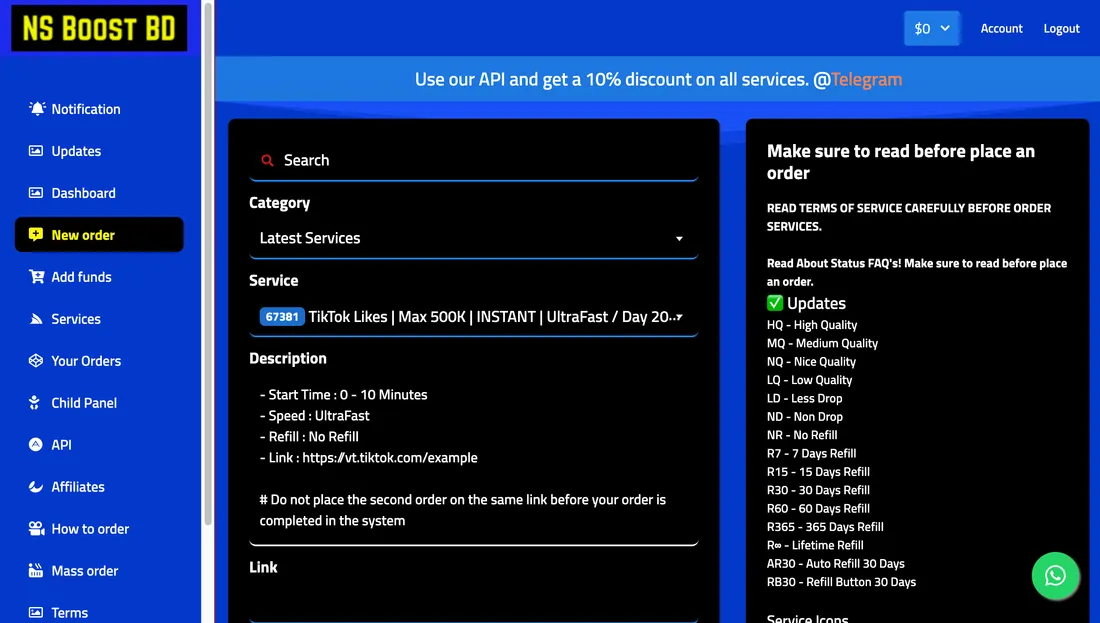
Task: Click 'AR30 - Auto Refill 30 Days' text
Action: click(x=836, y=563)
